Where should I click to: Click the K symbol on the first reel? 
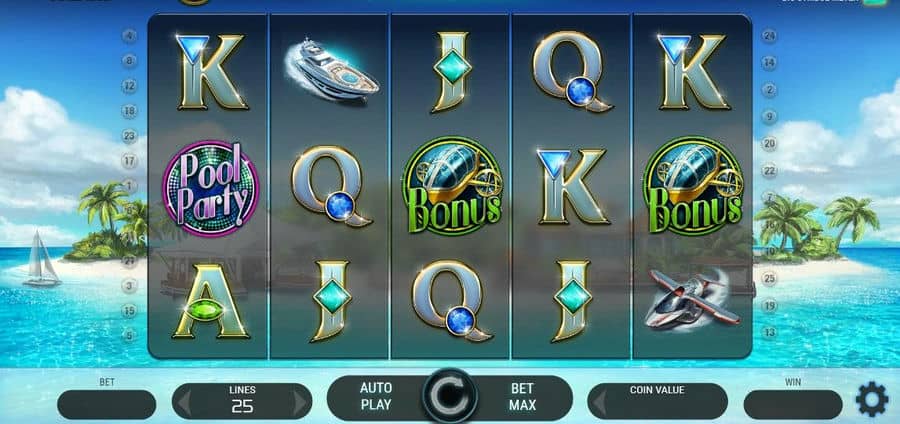pos(210,71)
